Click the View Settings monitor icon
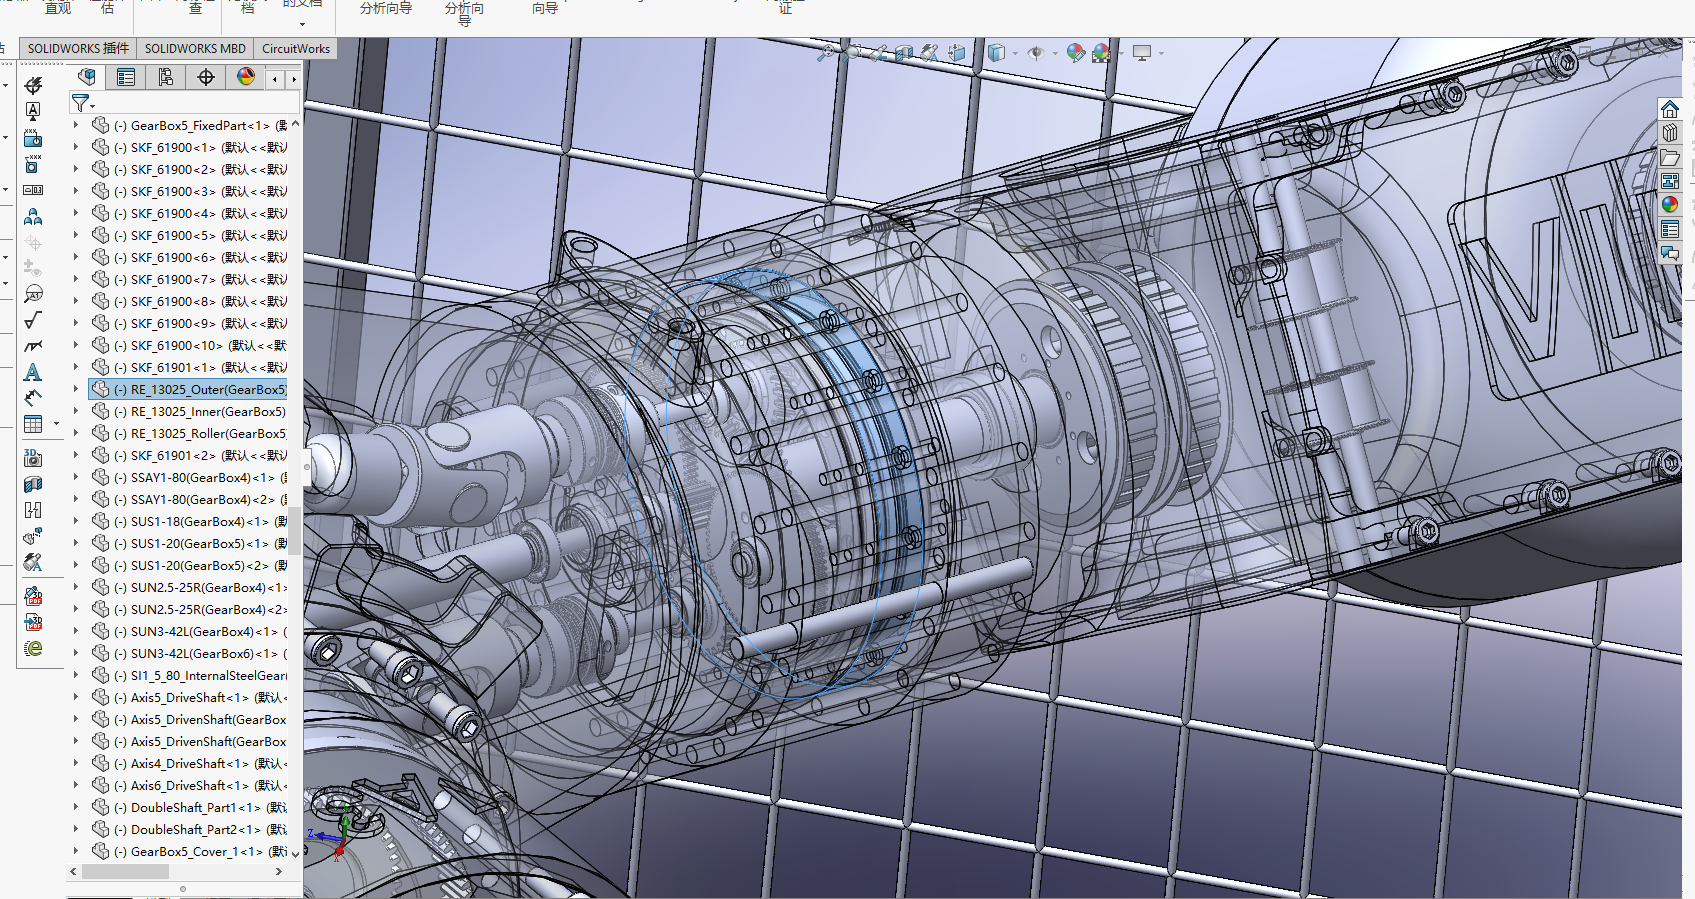This screenshot has width=1695, height=899. click(1142, 53)
